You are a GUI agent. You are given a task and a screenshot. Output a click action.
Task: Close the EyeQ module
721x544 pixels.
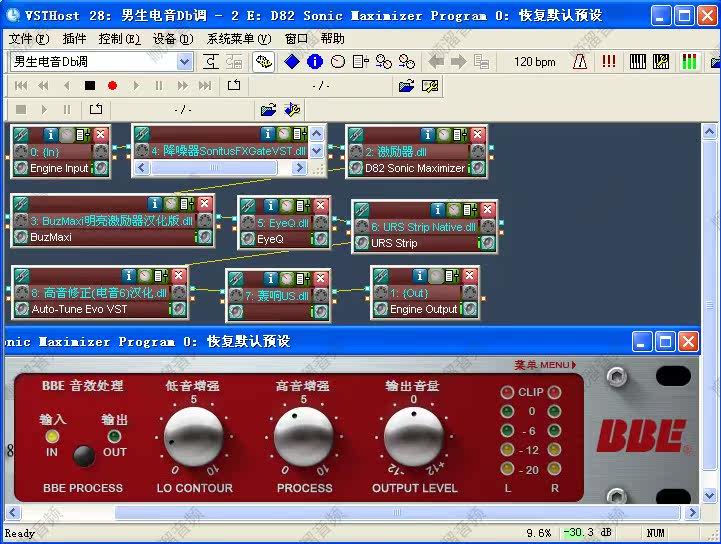(x=320, y=205)
